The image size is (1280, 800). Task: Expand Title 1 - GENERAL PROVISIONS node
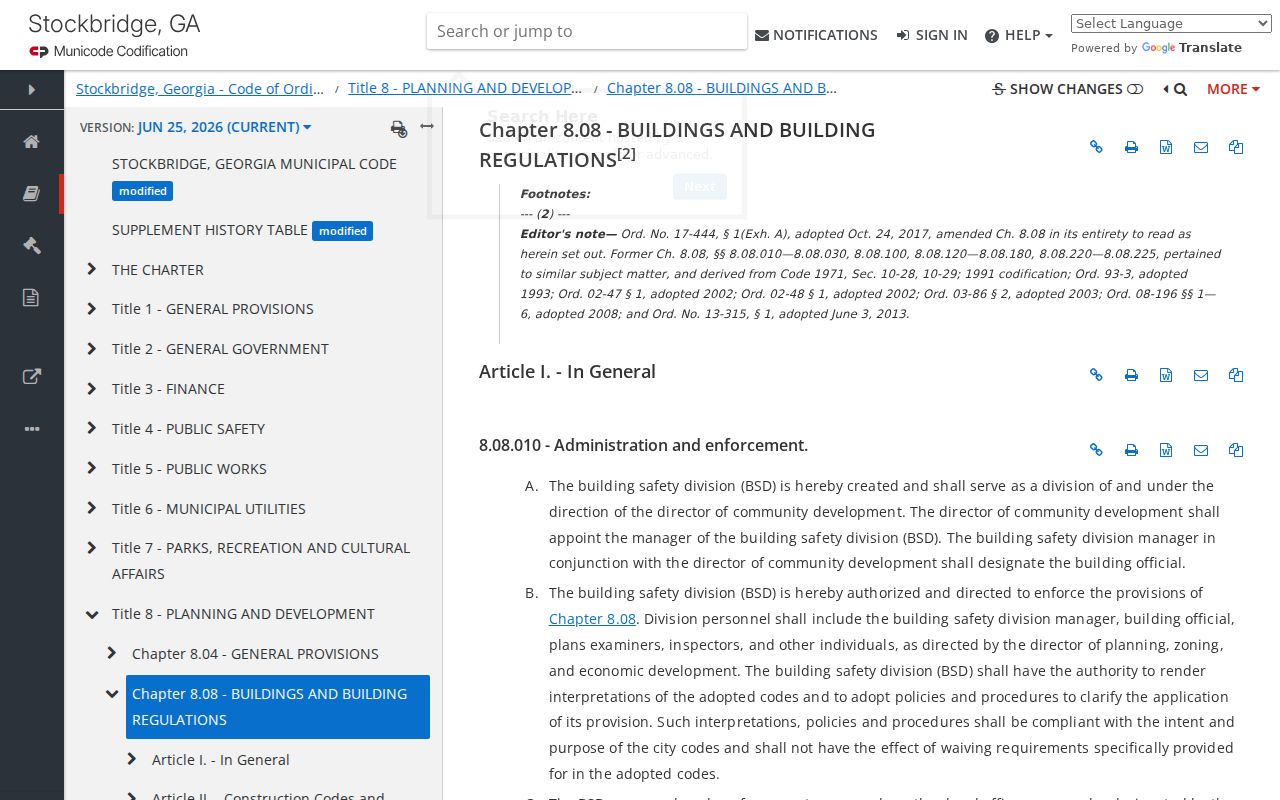point(91,309)
